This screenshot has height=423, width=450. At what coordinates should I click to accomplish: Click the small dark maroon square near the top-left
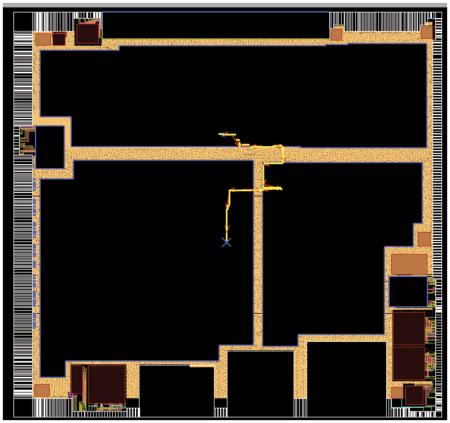[x=59, y=39]
